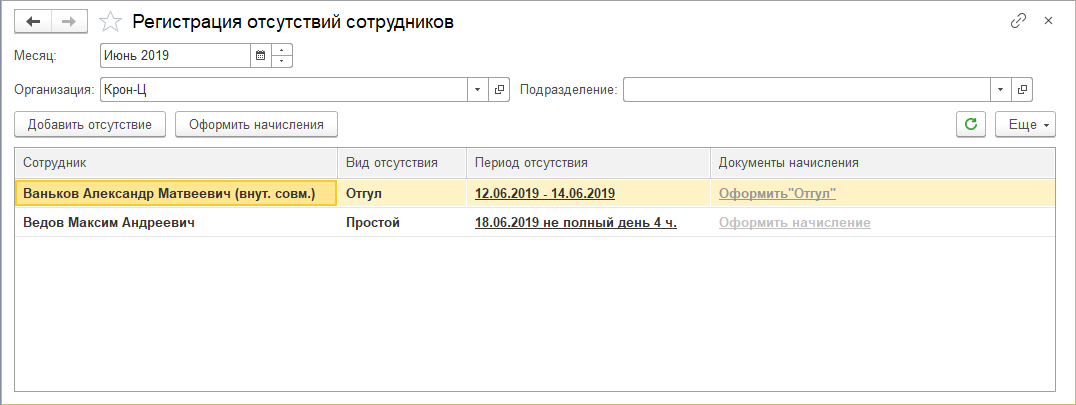Decrease month using the stepper down arrow

coord(282,62)
